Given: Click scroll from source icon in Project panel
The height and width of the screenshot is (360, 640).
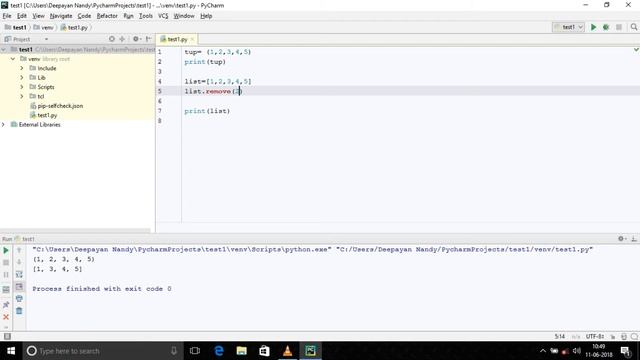Looking at the screenshot, I should pos(112,39).
